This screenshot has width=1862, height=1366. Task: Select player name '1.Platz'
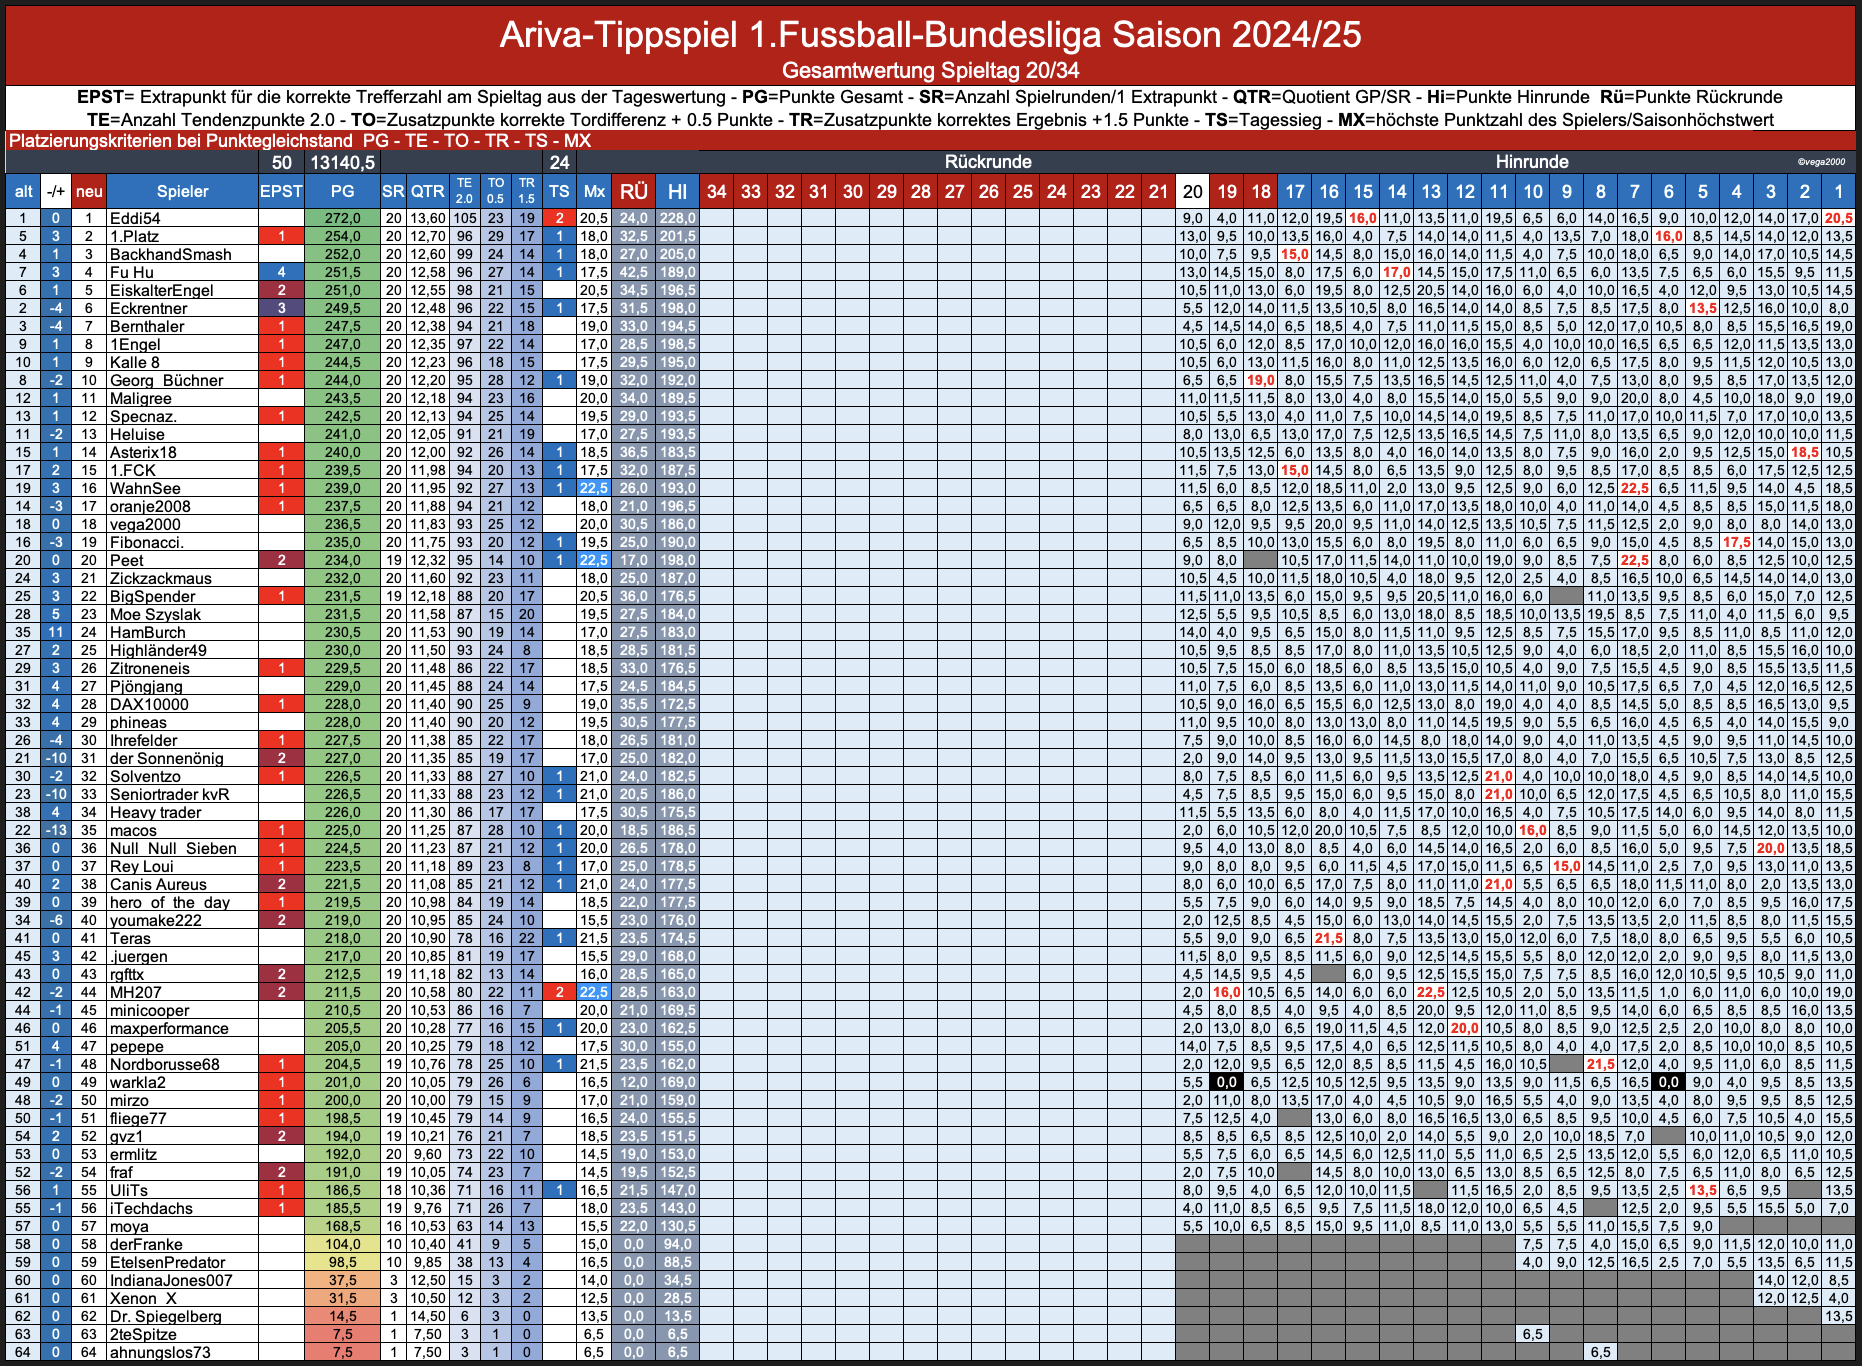[134, 236]
